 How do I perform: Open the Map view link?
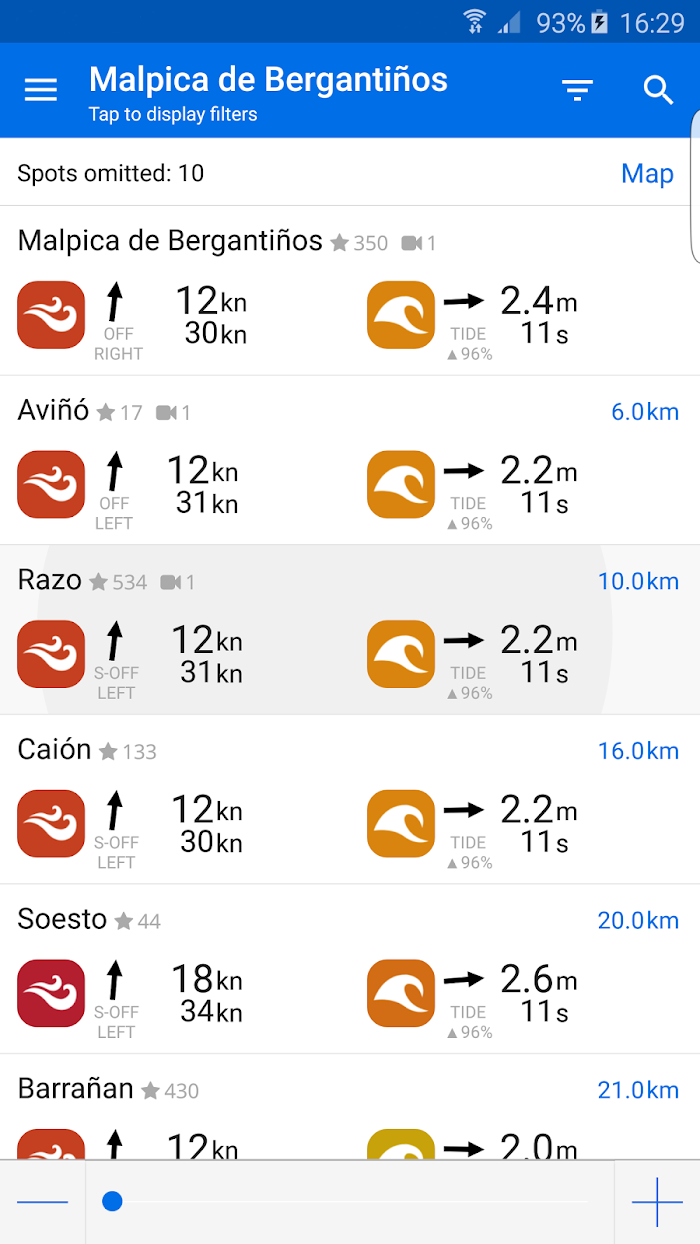(647, 173)
